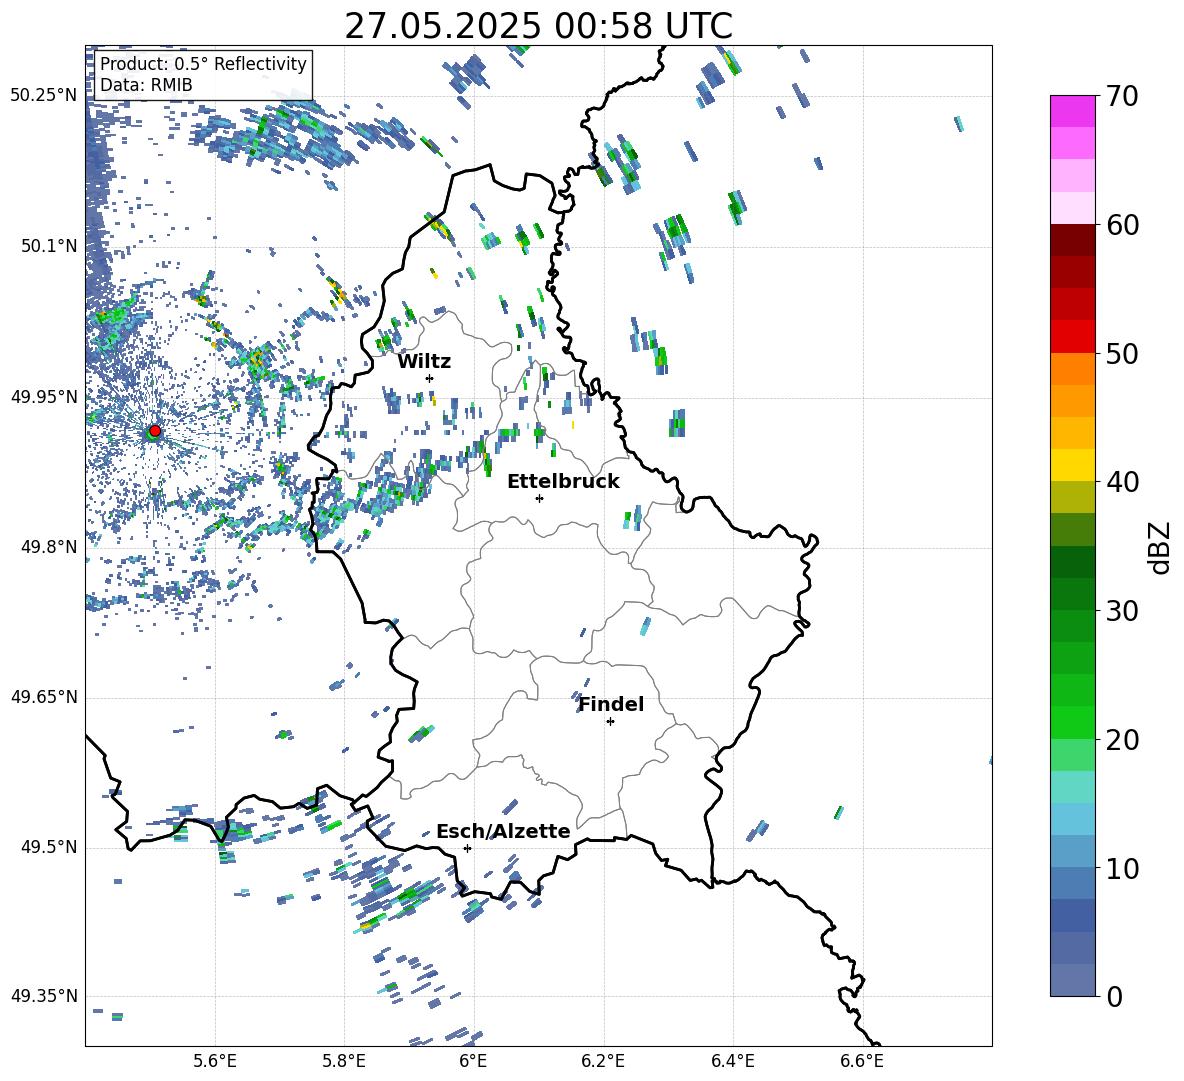This screenshot has height=1081, width=1184.
Task: Click the 49.95°N latitude label
Action: point(44,396)
